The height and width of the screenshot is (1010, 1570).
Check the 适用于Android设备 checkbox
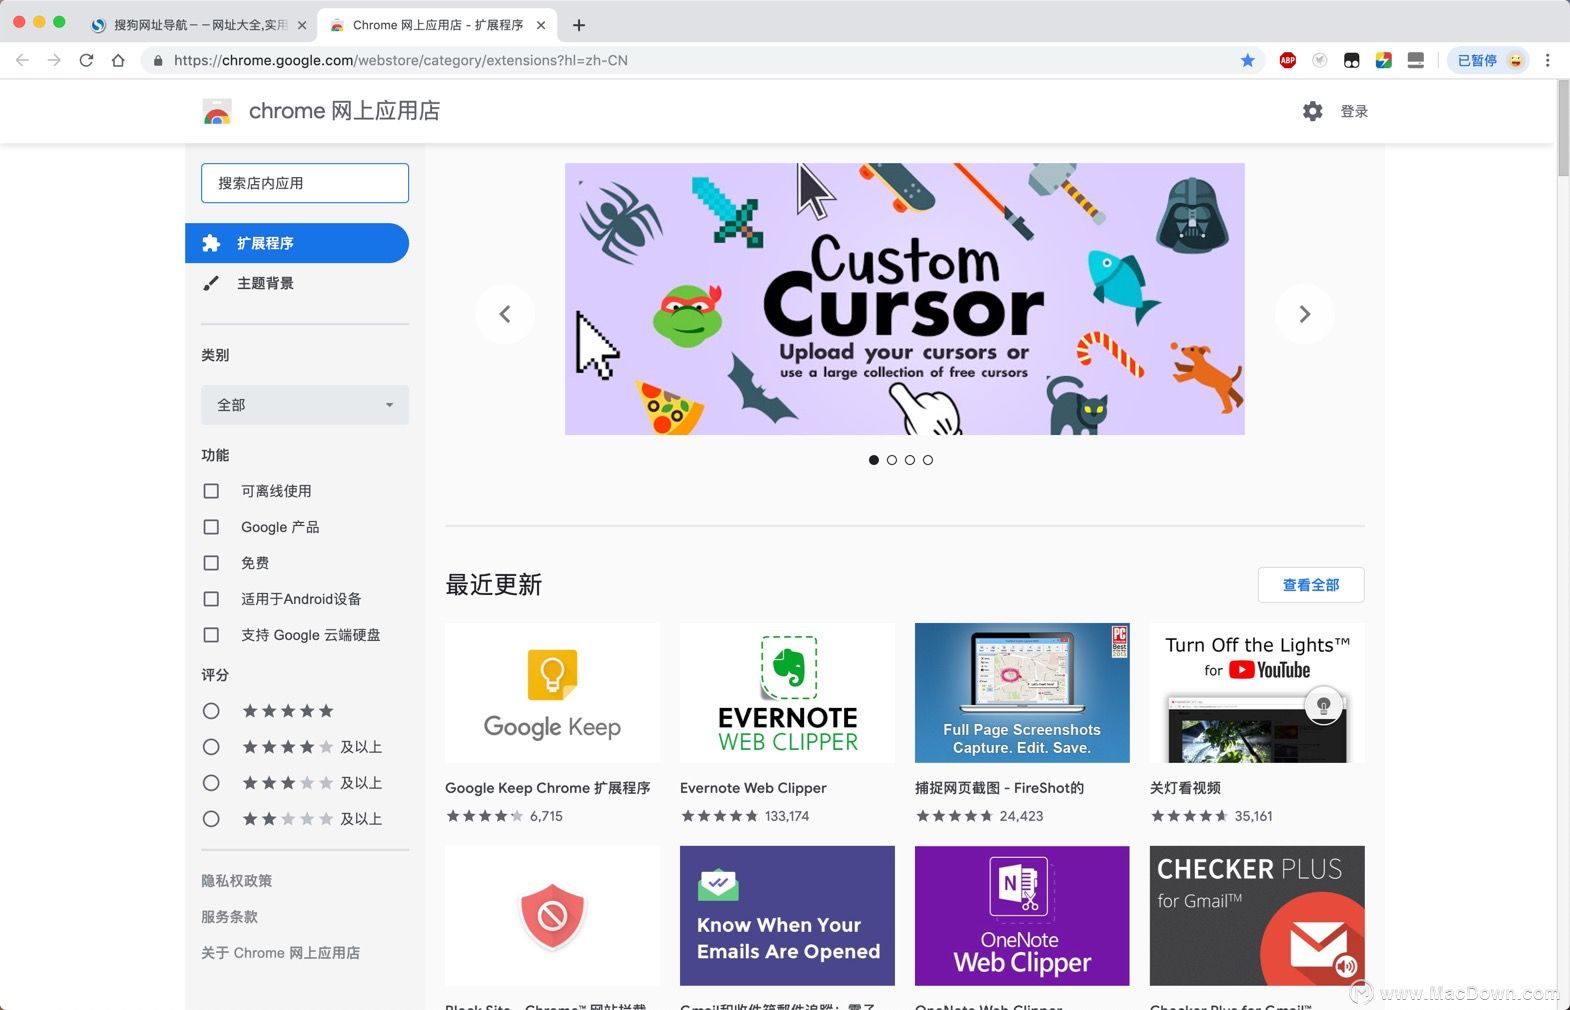pos(211,599)
